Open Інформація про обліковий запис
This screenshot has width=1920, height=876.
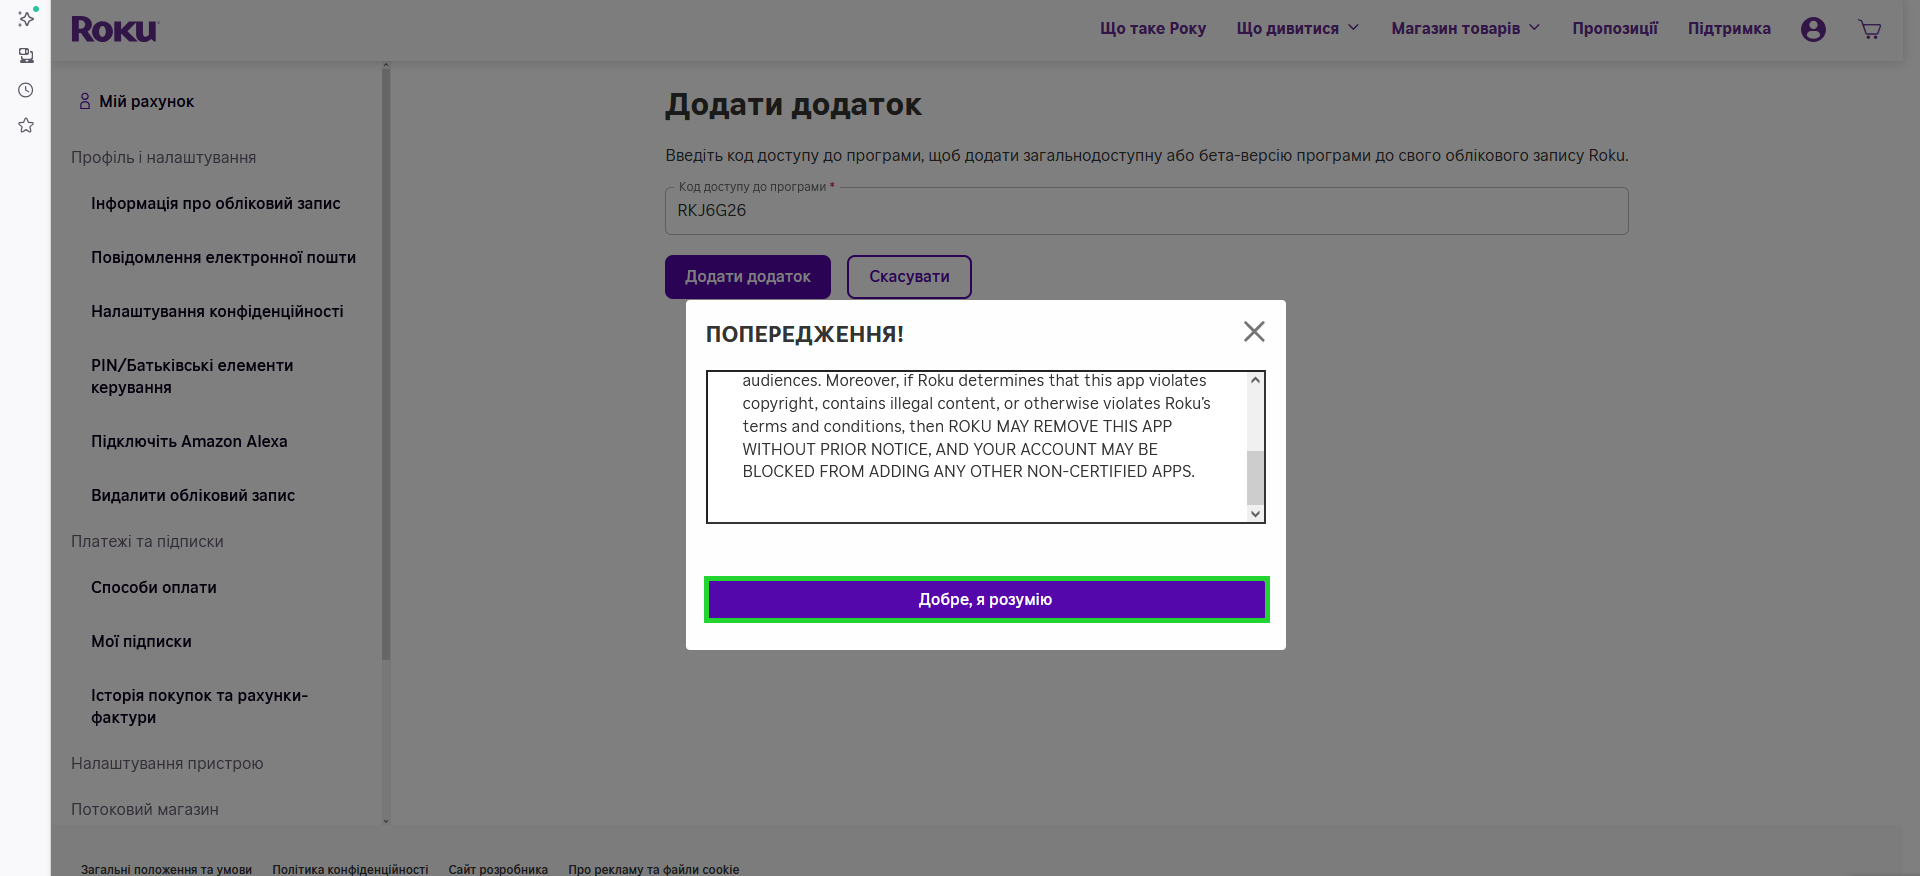[216, 203]
